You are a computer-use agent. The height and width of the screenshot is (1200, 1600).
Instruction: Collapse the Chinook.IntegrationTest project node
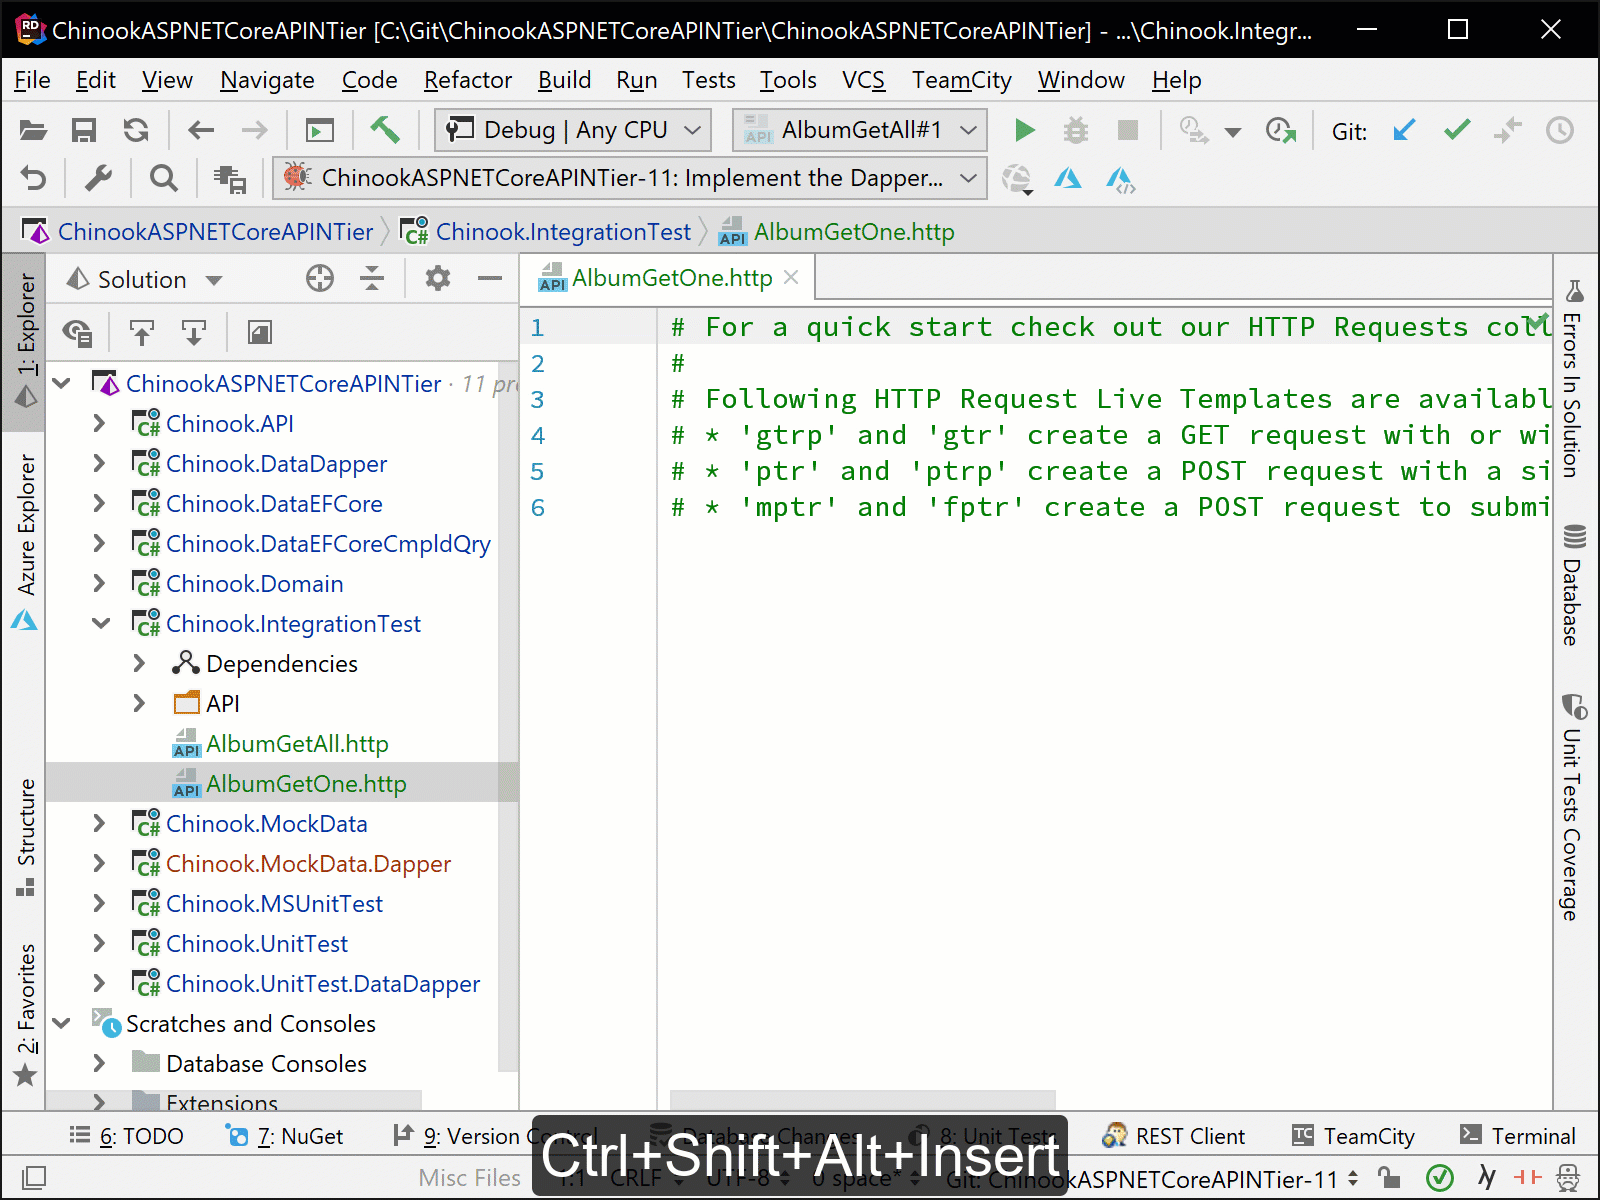point(100,623)
